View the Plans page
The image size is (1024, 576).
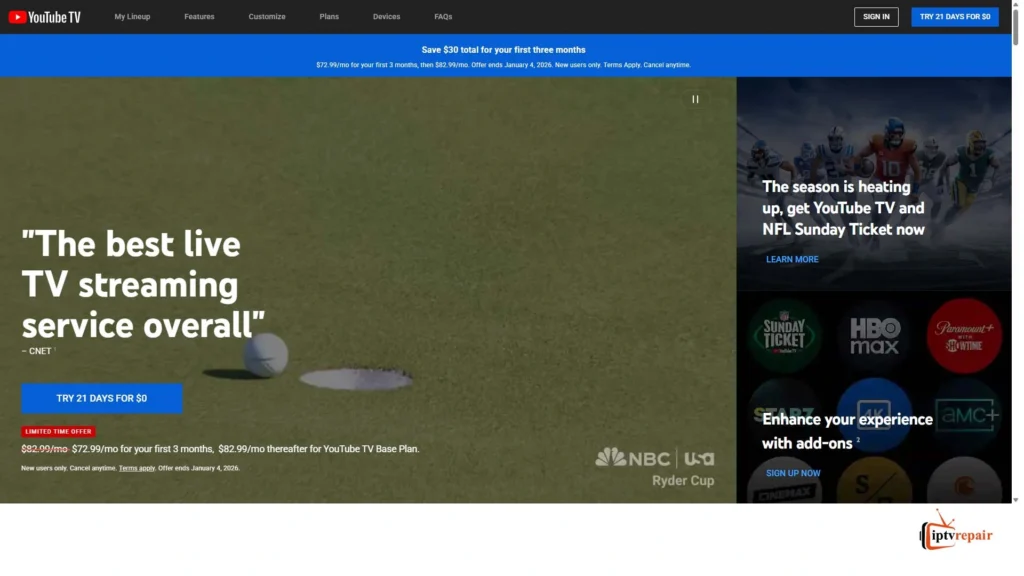point(329,17)
